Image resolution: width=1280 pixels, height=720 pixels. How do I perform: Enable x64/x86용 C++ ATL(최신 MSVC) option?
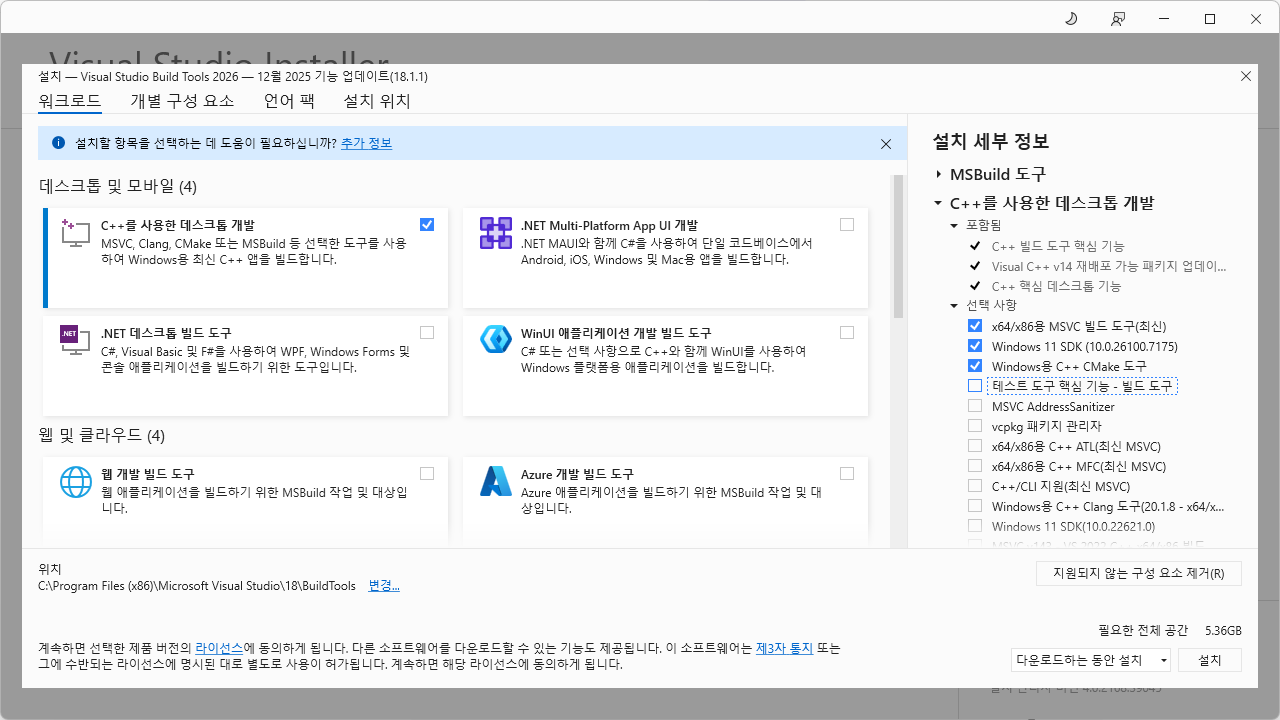pyautogui.click(x=975, y=446)
